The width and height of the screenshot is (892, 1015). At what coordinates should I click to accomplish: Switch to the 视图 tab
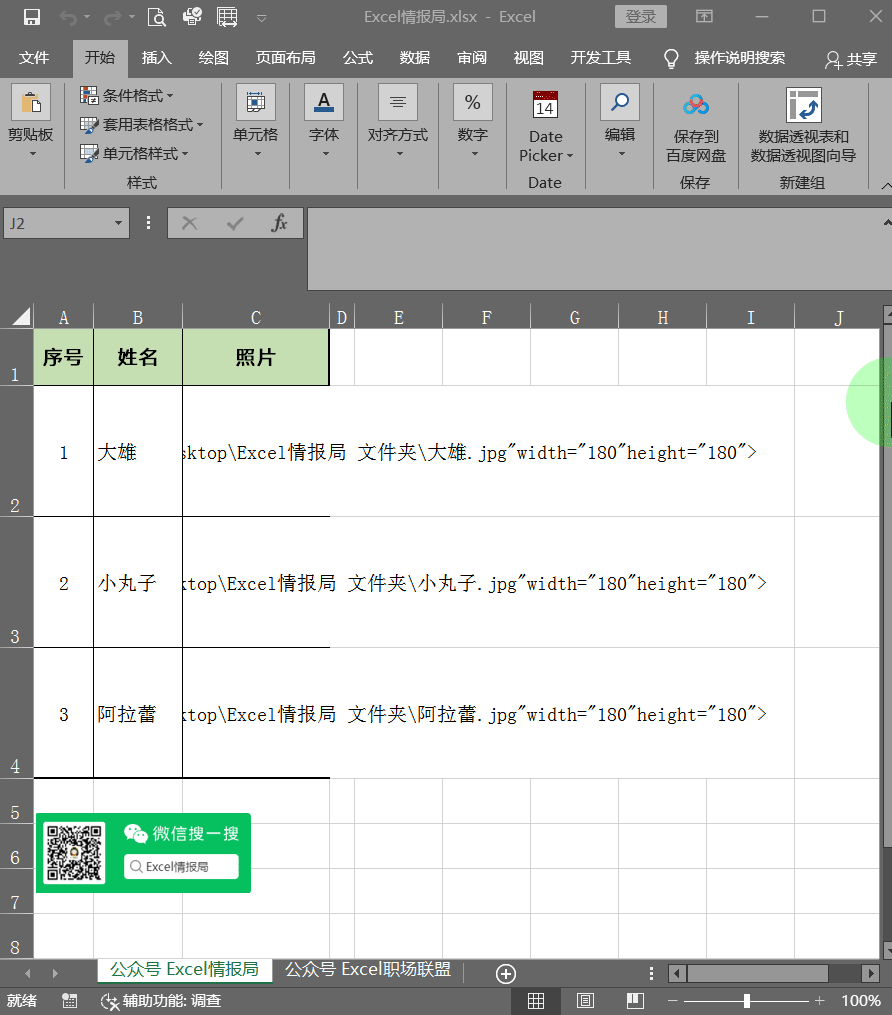click(529, 58)
